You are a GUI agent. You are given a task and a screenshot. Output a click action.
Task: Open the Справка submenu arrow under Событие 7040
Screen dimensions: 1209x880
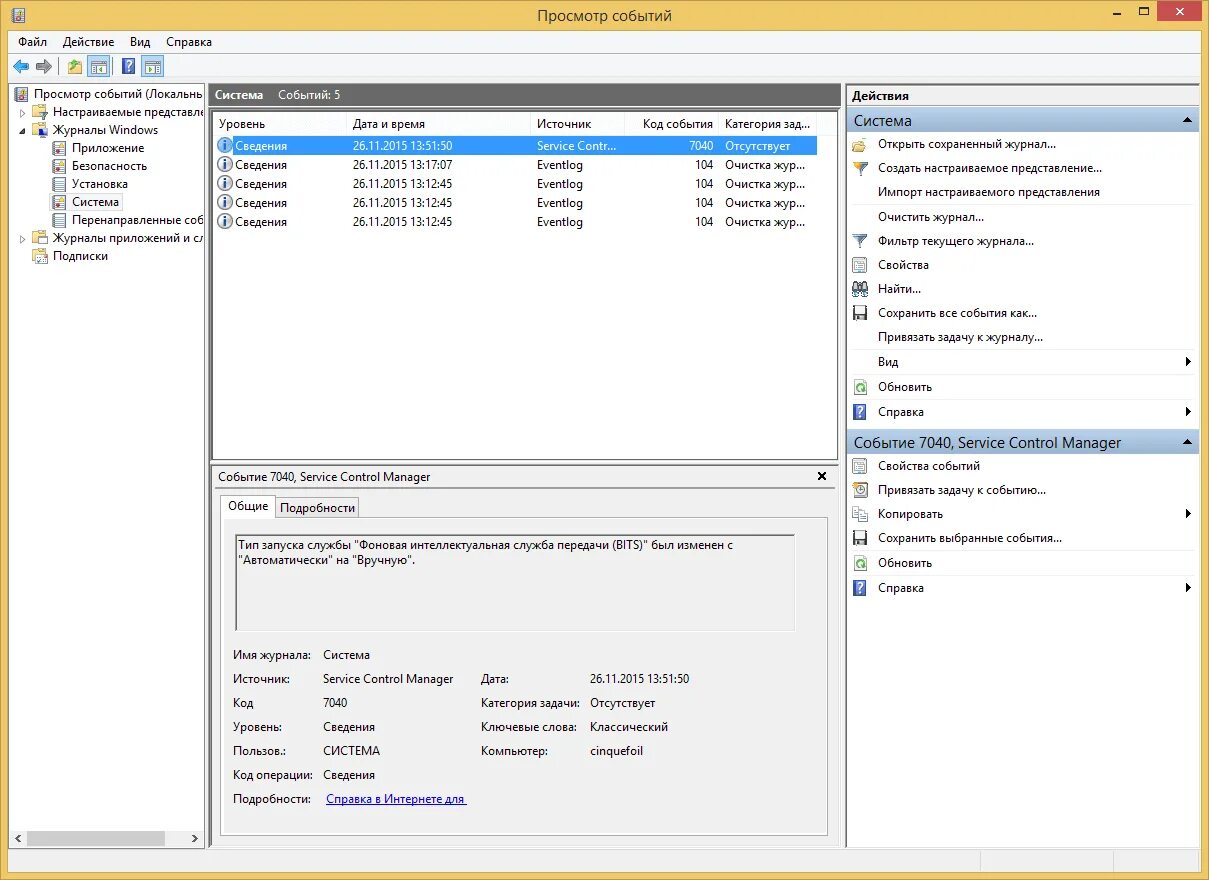pyautogui.click(x=1188, y=588)
